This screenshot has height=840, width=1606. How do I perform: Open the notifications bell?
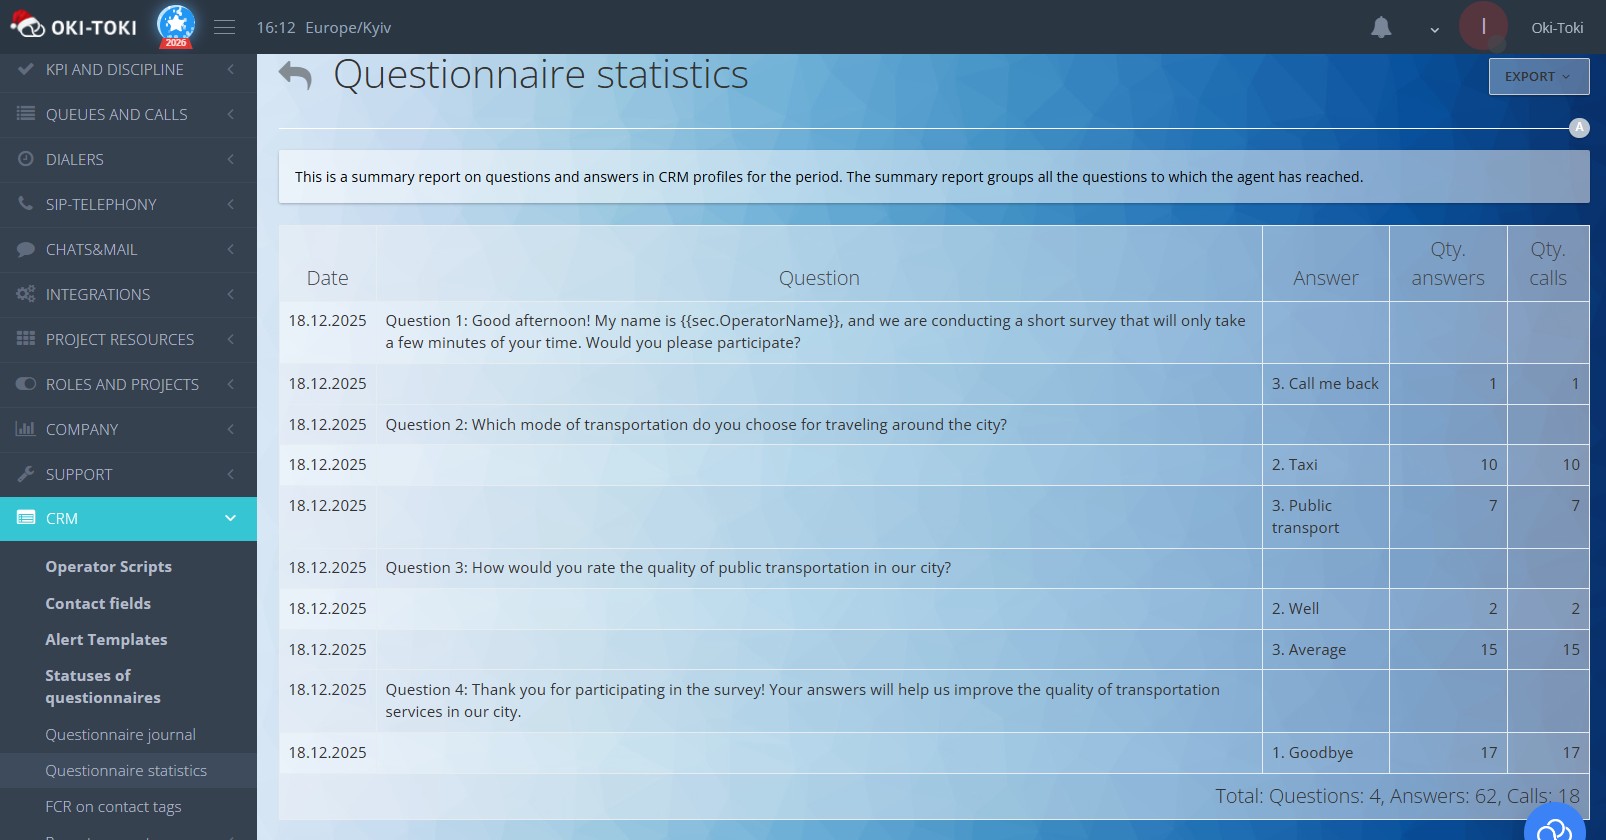point(1381,28)
